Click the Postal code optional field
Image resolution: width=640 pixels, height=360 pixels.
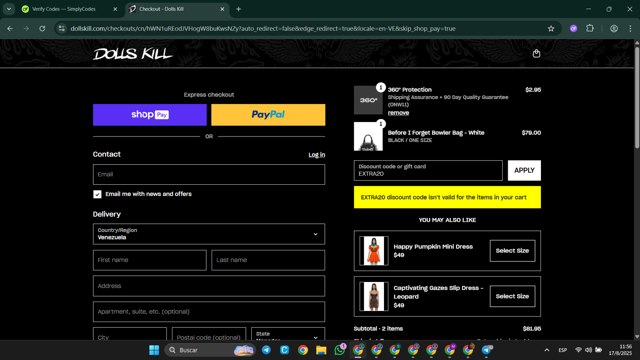[x=209, y=334]
